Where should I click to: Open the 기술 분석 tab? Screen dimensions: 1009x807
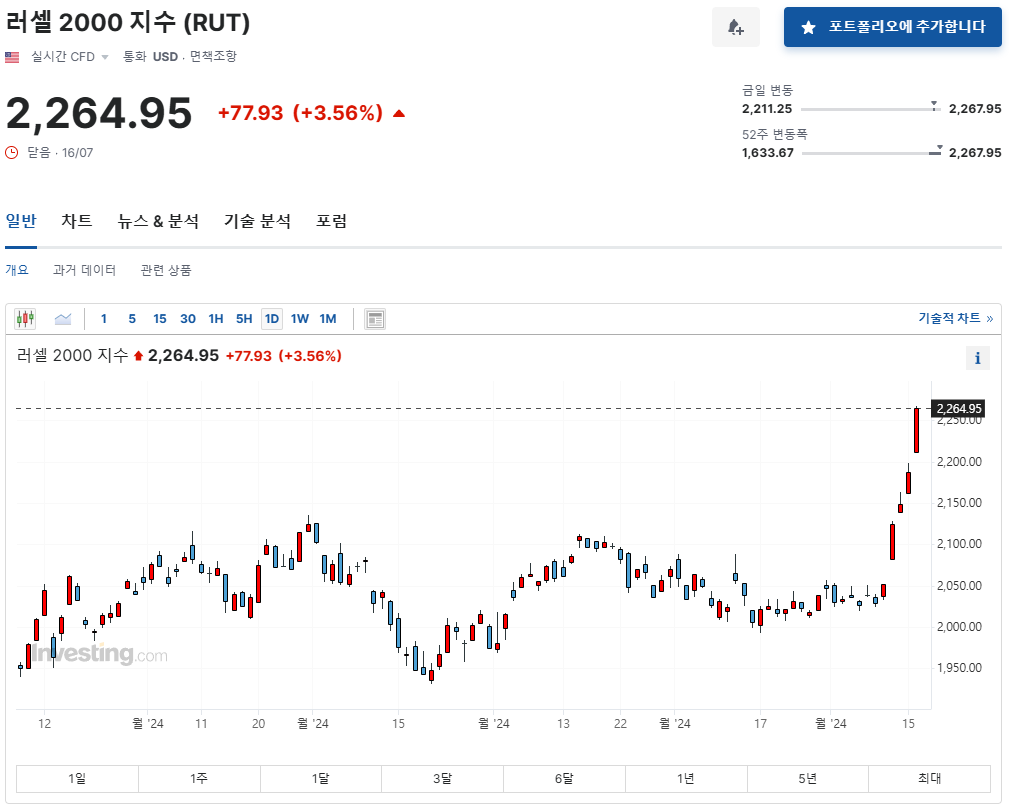257,221
